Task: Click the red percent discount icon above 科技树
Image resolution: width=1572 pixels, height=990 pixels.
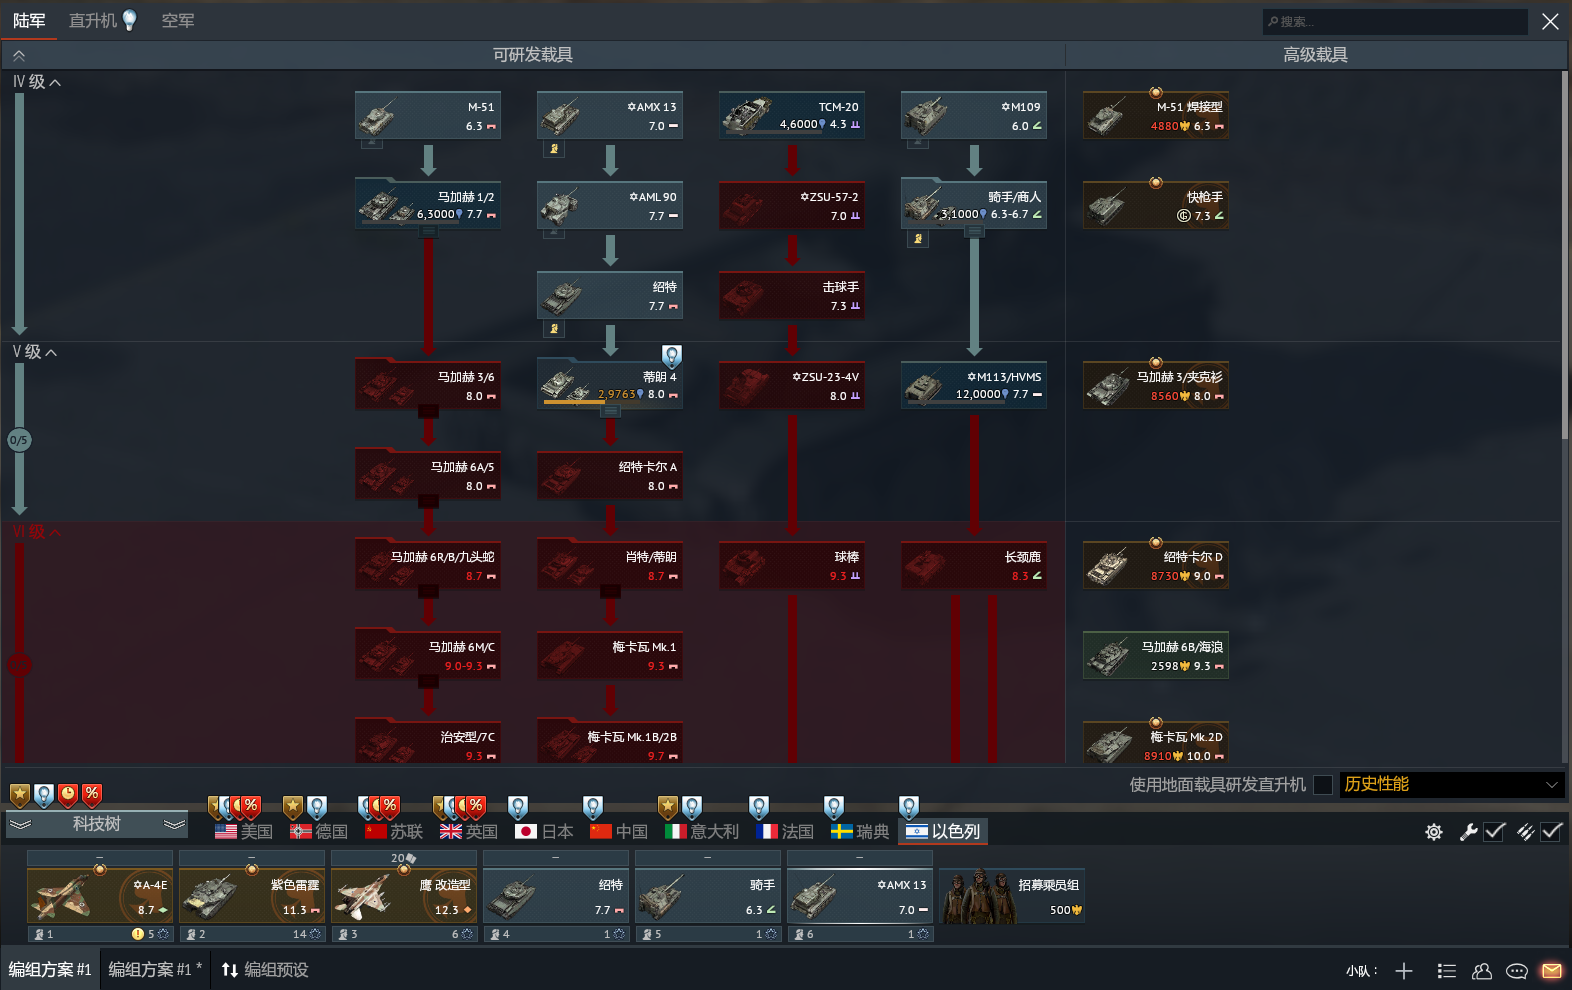Action: [91, 794]
